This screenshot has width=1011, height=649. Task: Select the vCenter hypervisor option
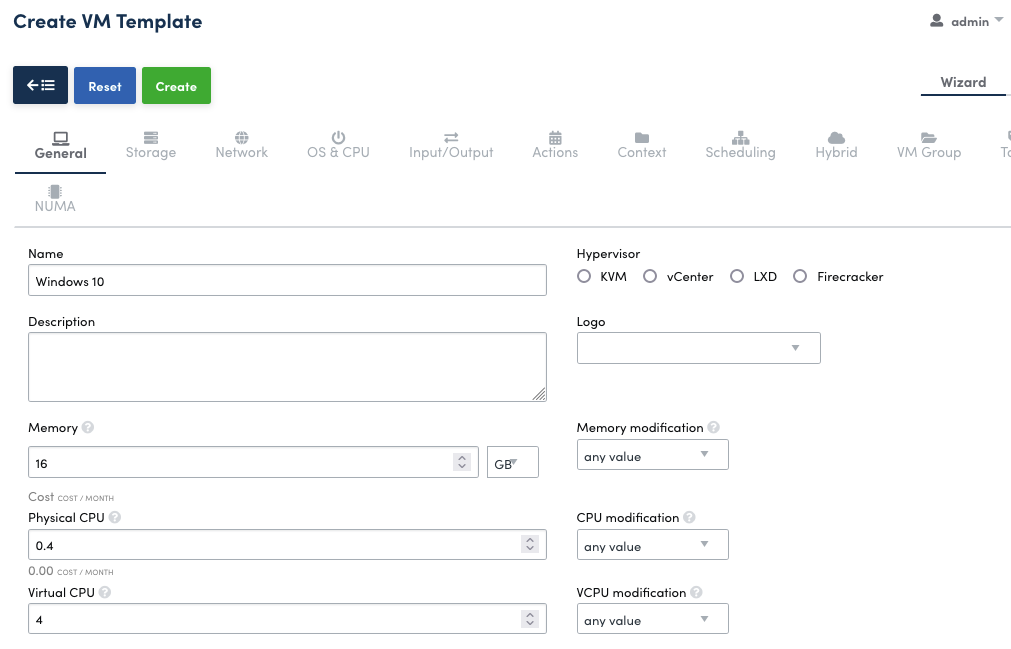pyautogui.click(x=650, y=277)
